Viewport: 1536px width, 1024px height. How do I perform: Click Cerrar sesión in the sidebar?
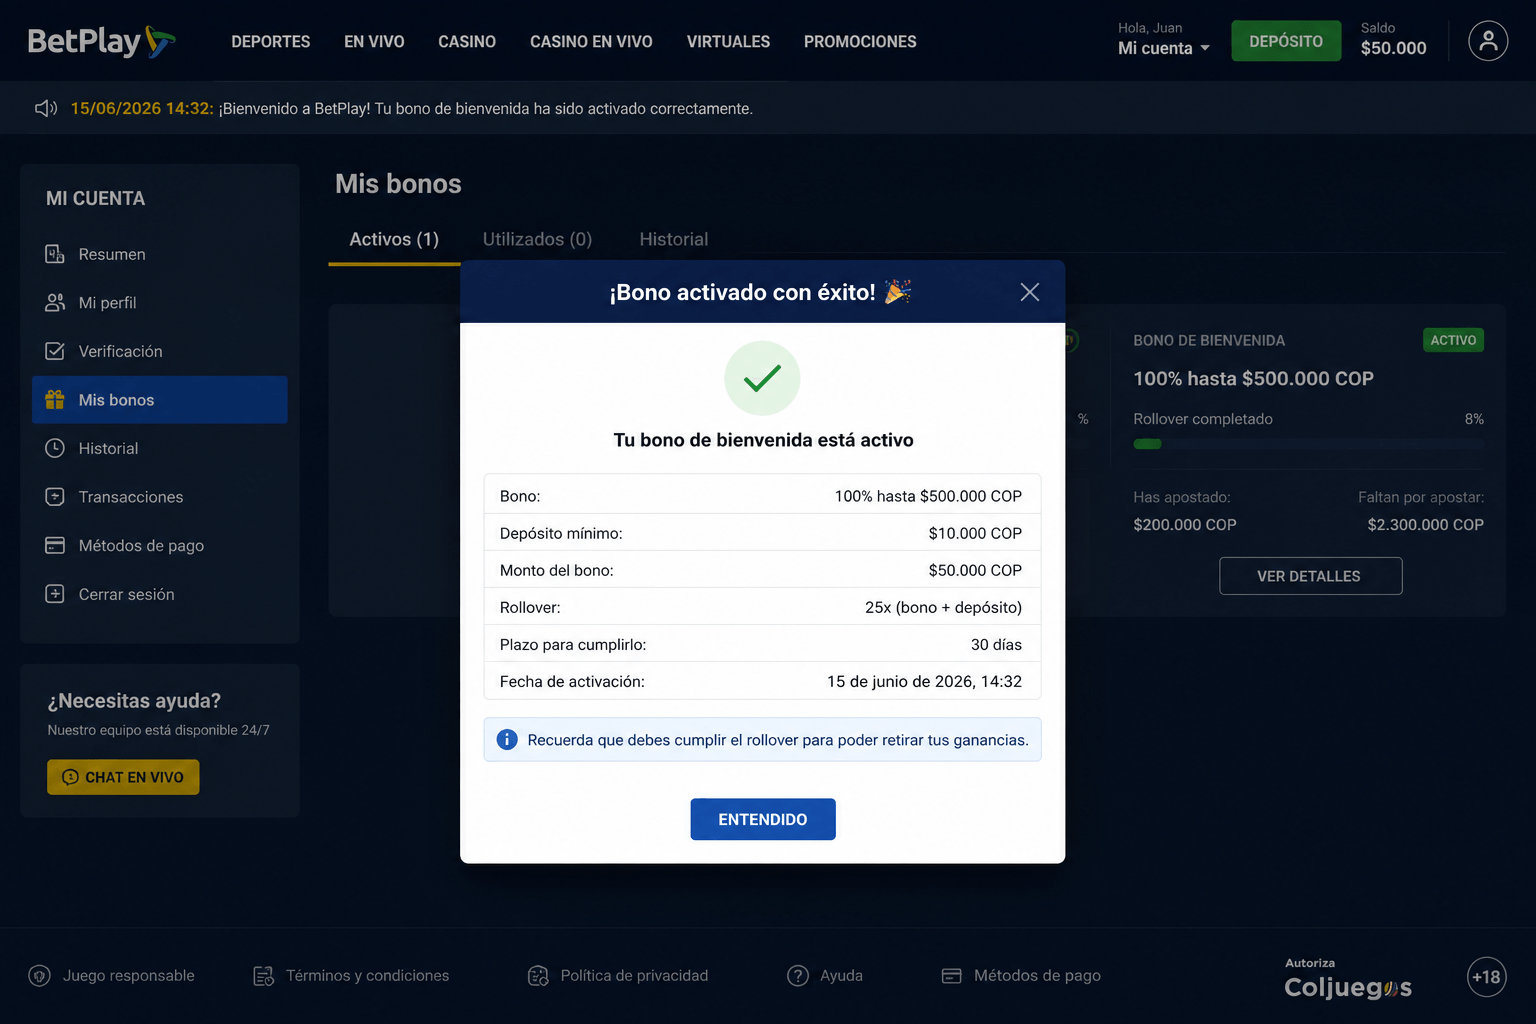tap(160, 594)
